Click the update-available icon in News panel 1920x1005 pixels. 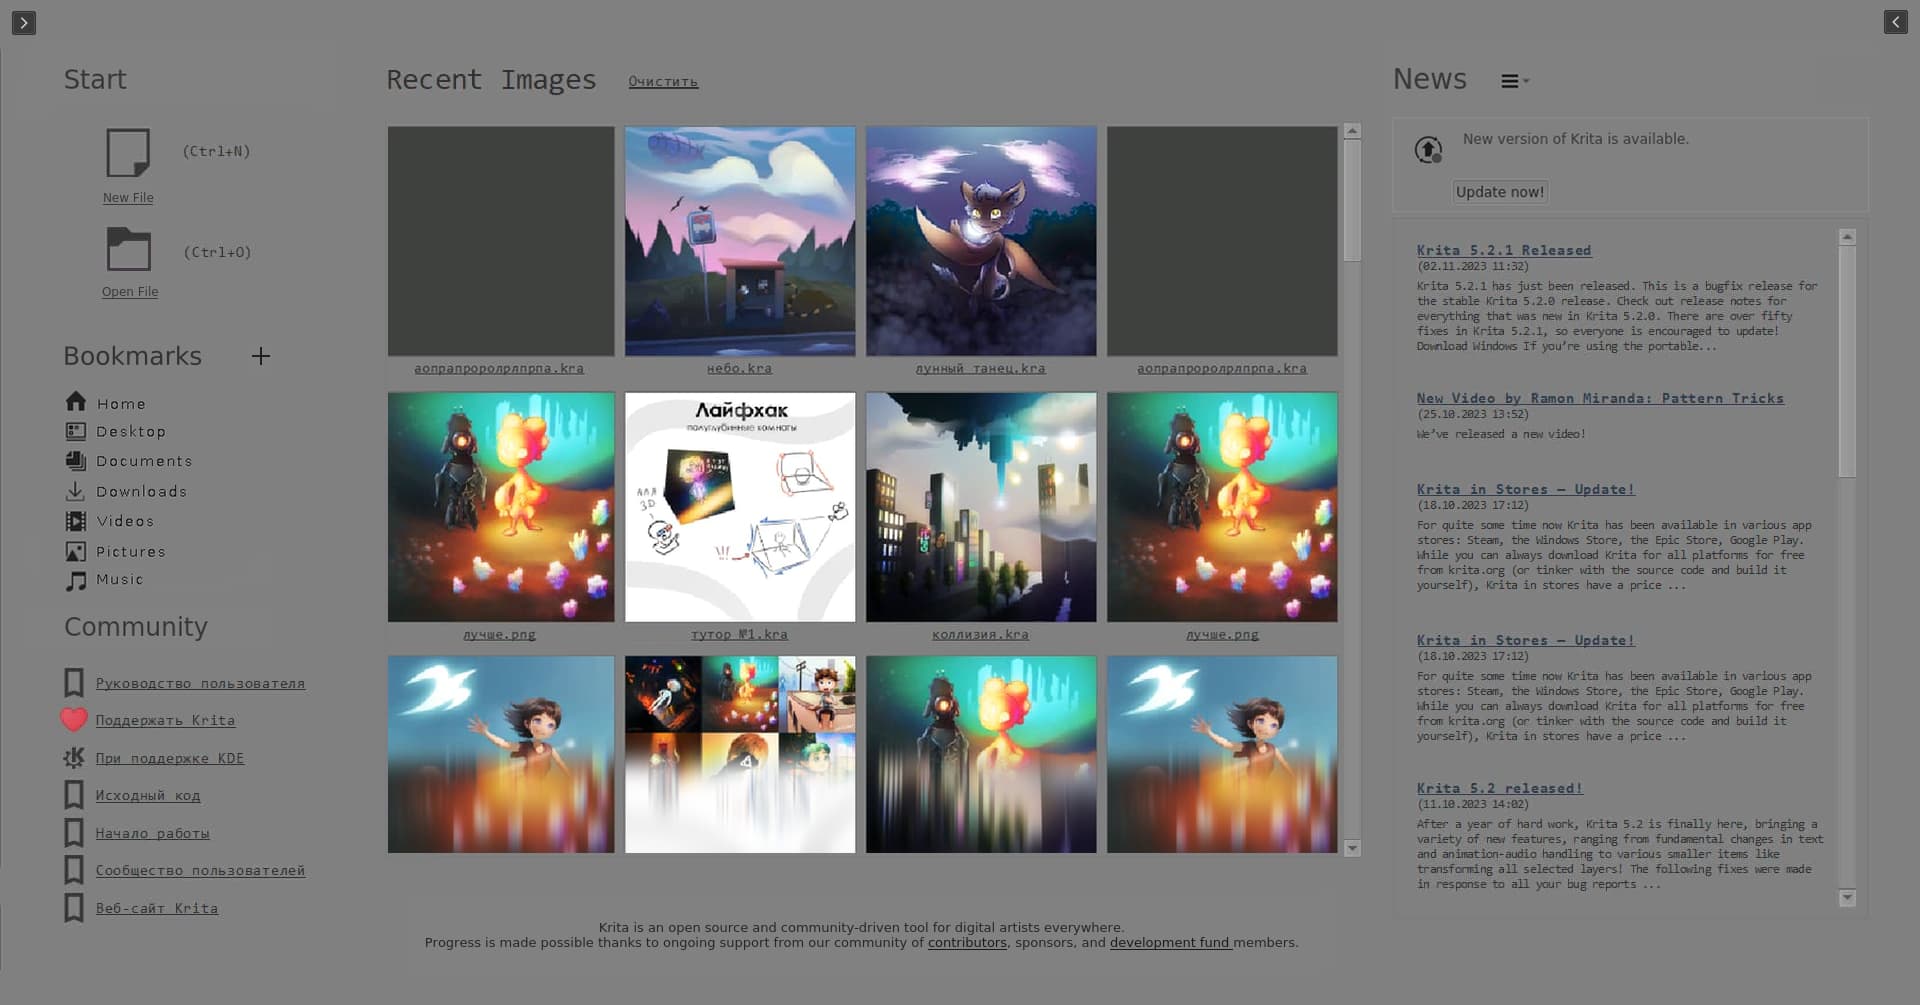1429,150
